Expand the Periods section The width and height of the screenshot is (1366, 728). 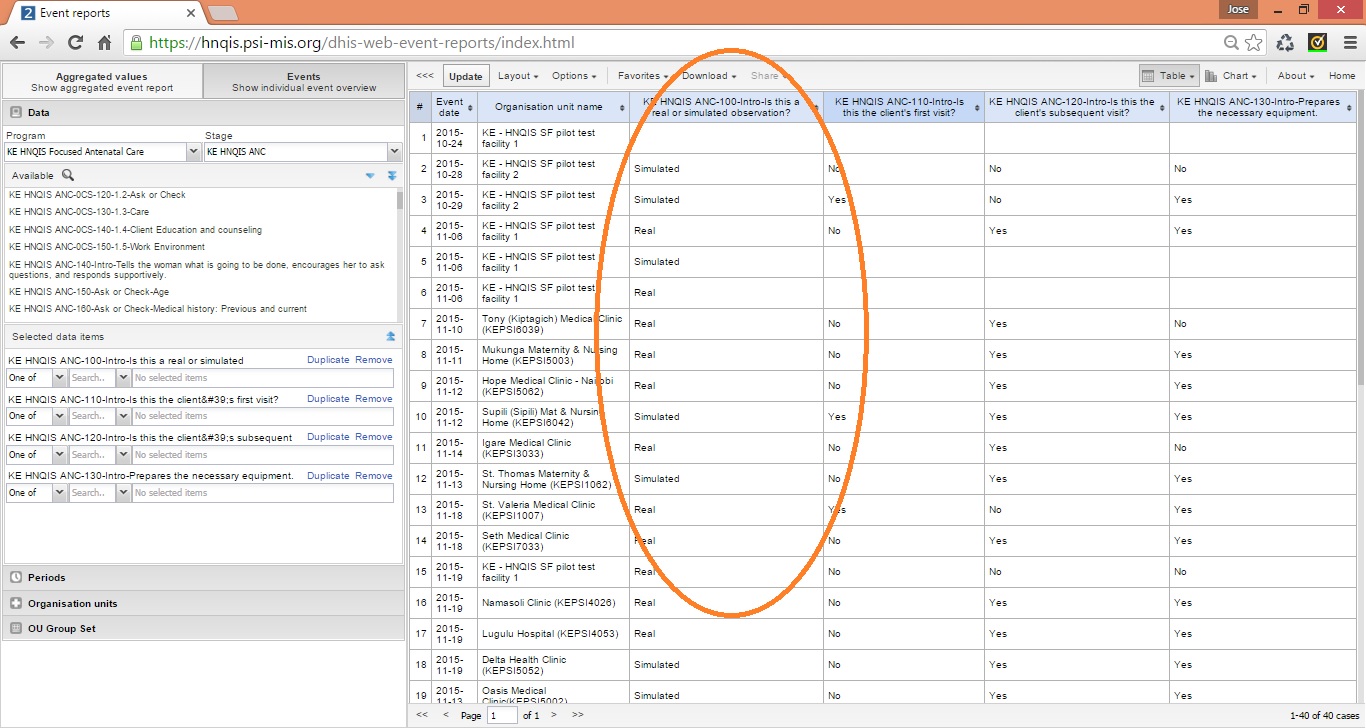point(46,577)
